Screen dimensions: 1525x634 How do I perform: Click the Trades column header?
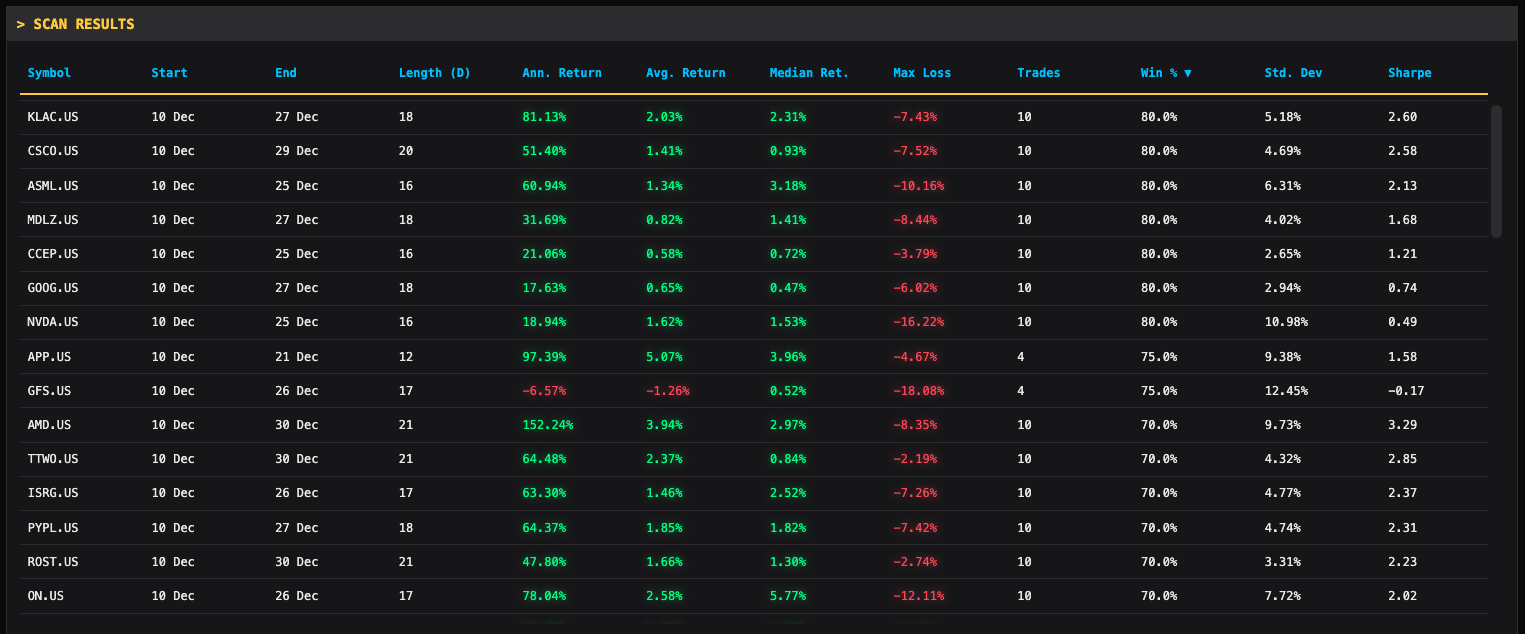[x=1038, y=73]
